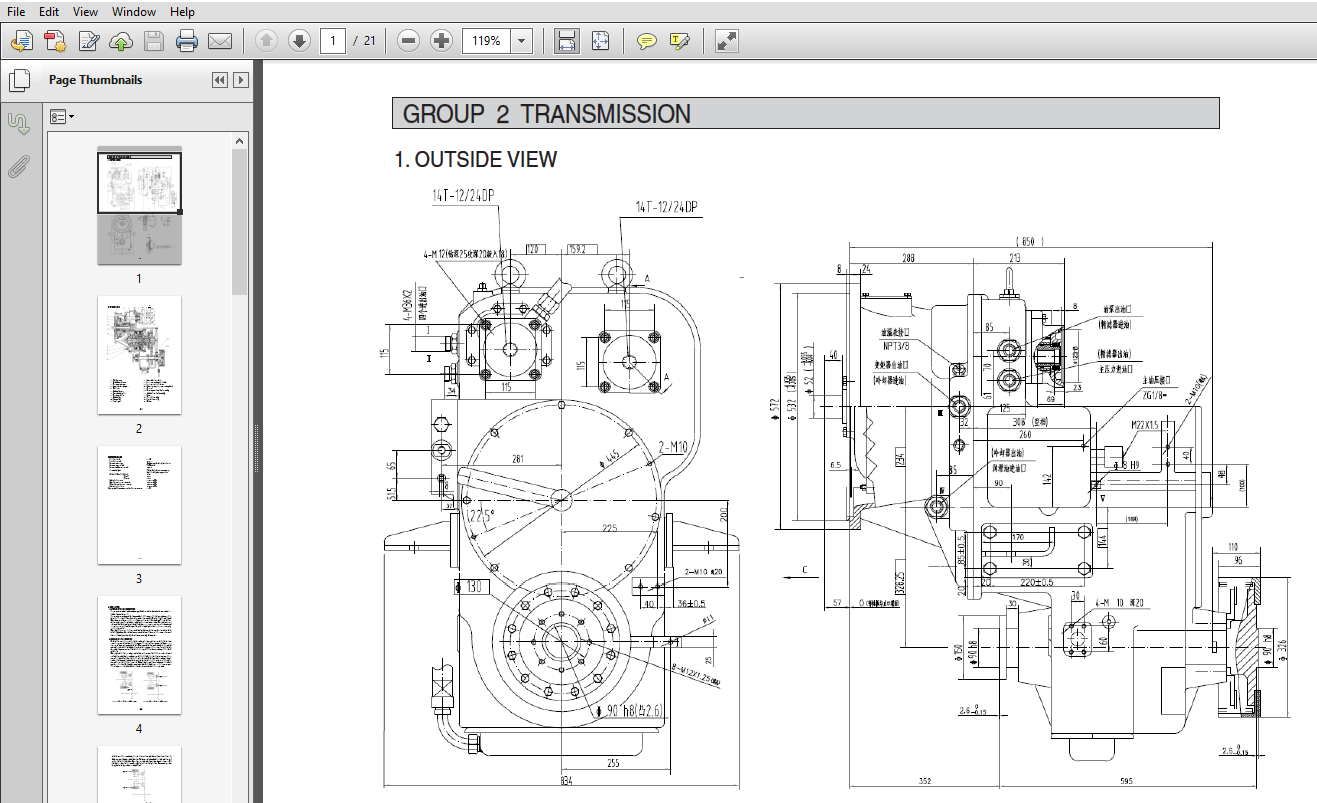Open the thumbnails Options dropdown
Screen dimensions: 1317x803
[x=61, y=117]
